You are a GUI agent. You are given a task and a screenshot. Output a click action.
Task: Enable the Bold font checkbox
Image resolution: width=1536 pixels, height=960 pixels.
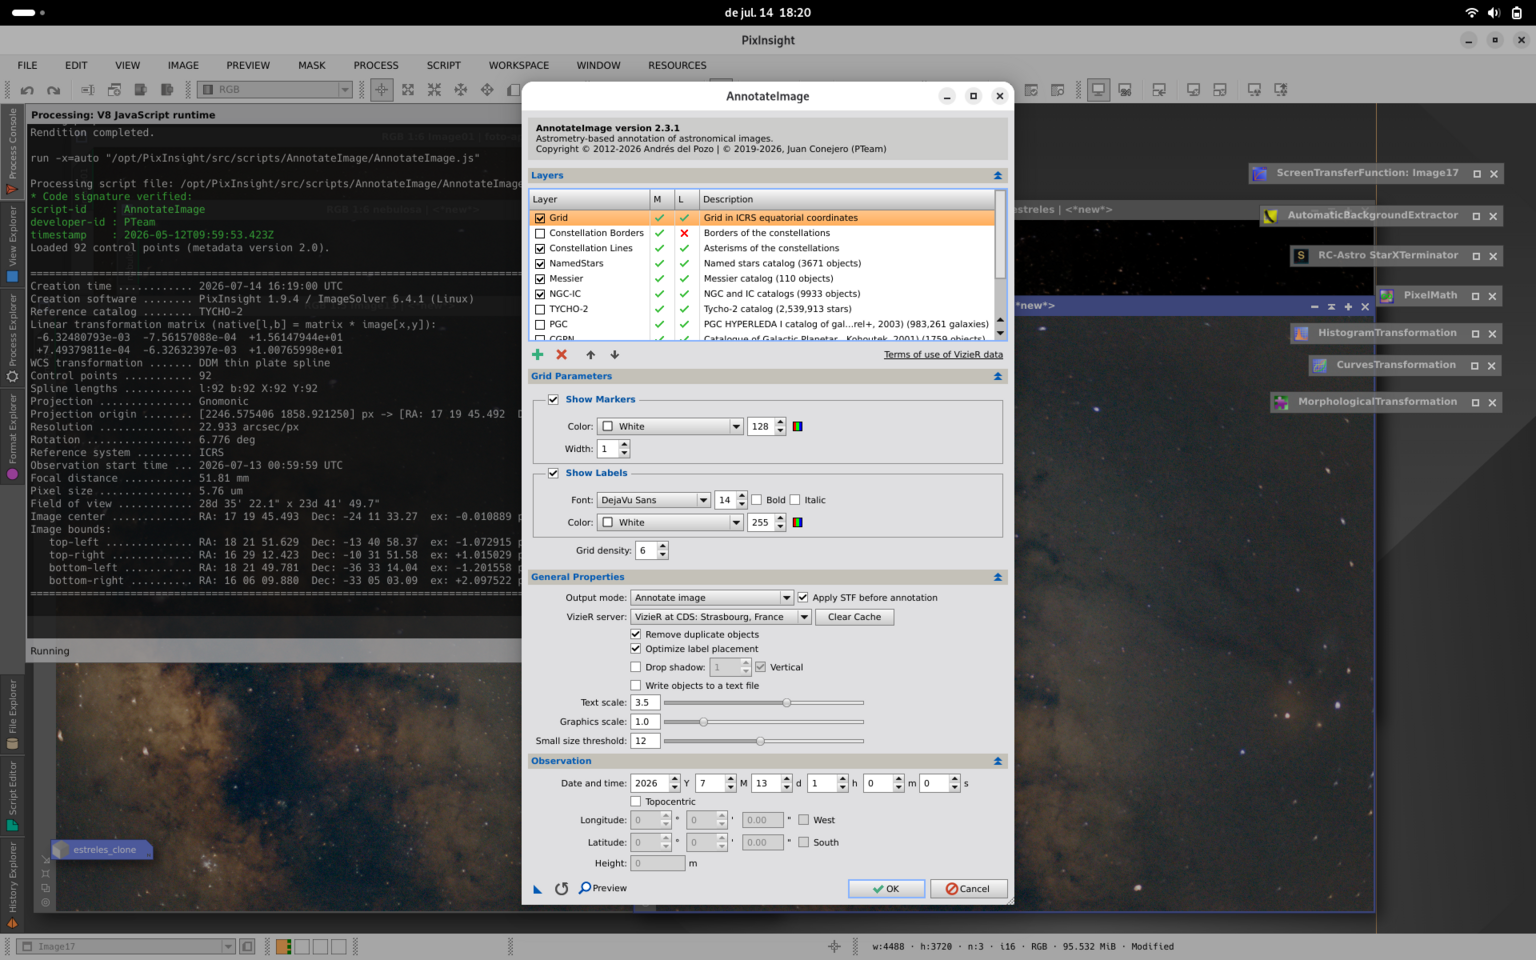point(756,500)
